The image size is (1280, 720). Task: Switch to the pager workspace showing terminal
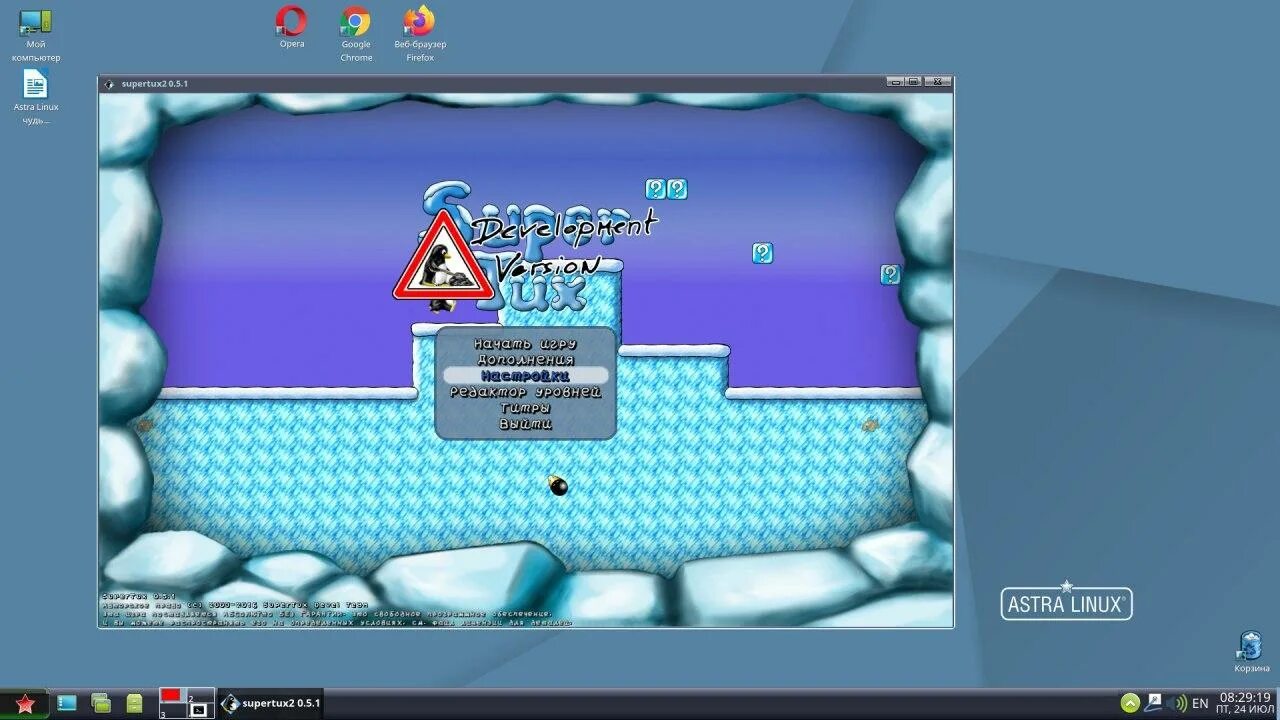point(200,711)
